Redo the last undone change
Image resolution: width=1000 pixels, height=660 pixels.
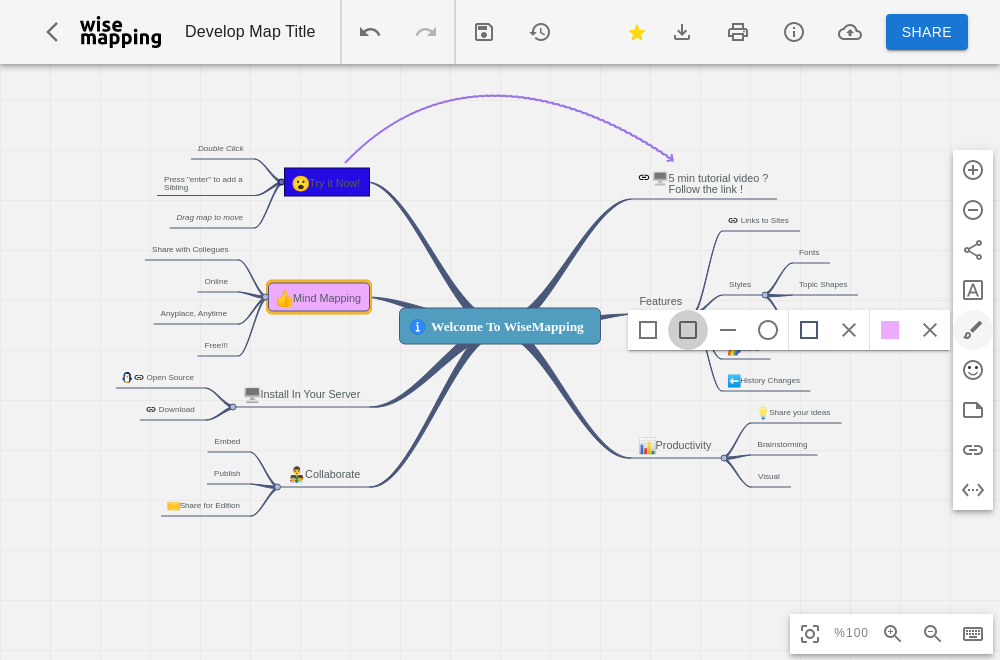click(x=425, y=32)
